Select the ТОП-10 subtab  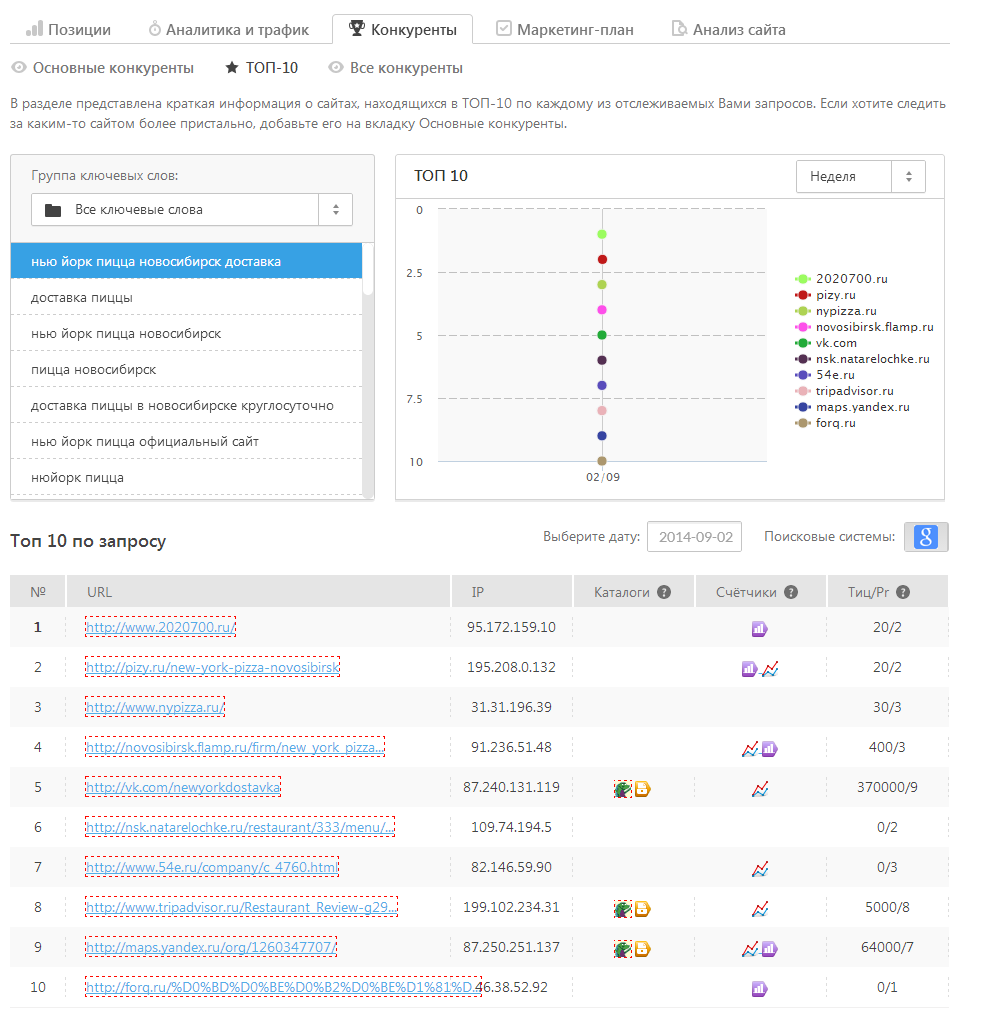[x=262, y=68]
